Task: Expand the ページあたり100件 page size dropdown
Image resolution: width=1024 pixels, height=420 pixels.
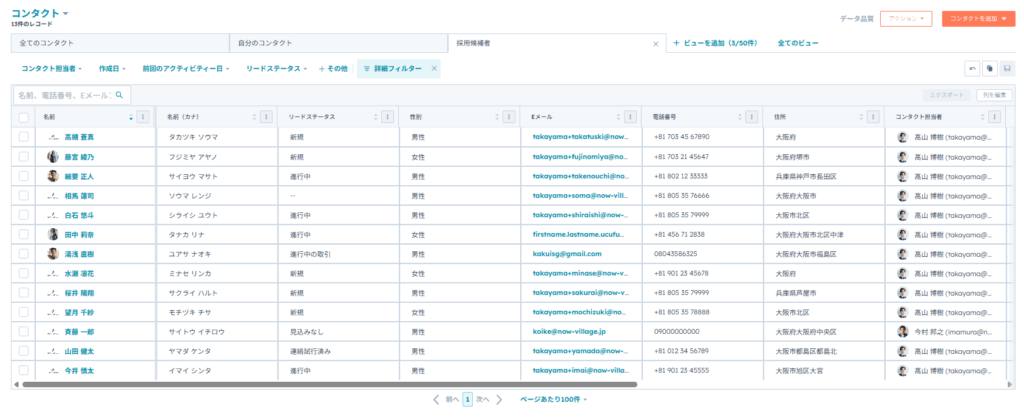Action: click(554, 399)
